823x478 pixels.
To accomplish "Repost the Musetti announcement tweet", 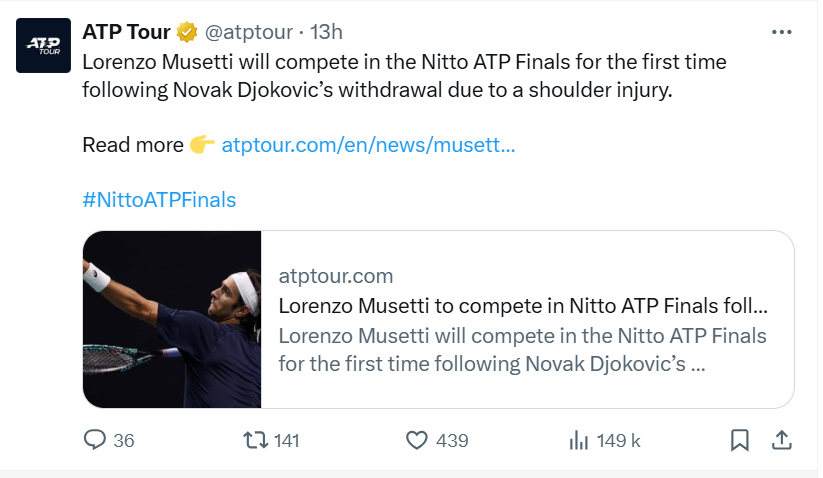I will (x=257, y=440).
